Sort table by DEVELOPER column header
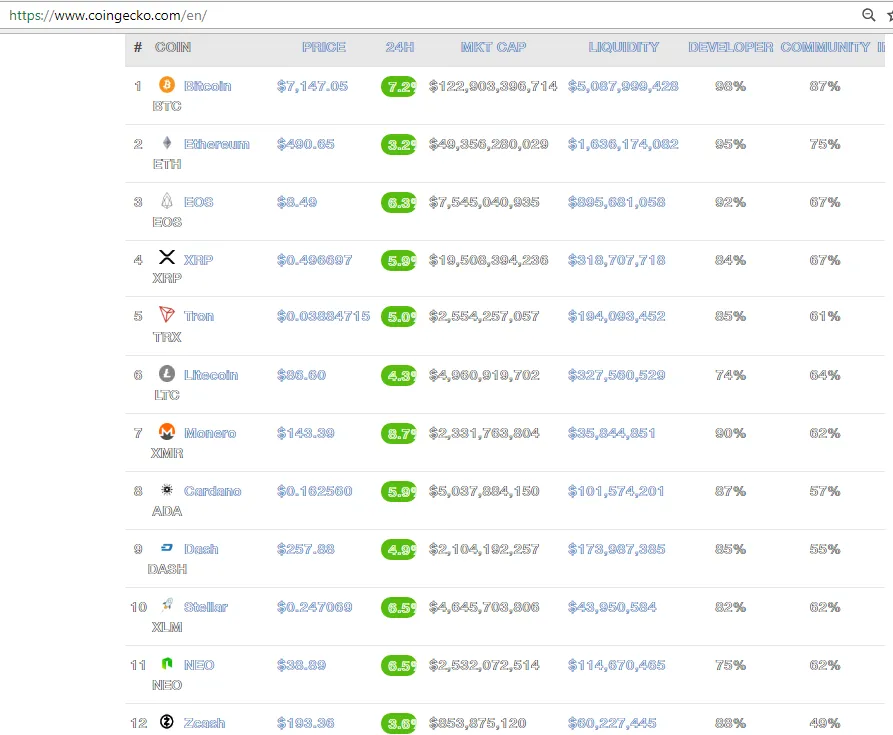893x735 pixels. (731, 47)
